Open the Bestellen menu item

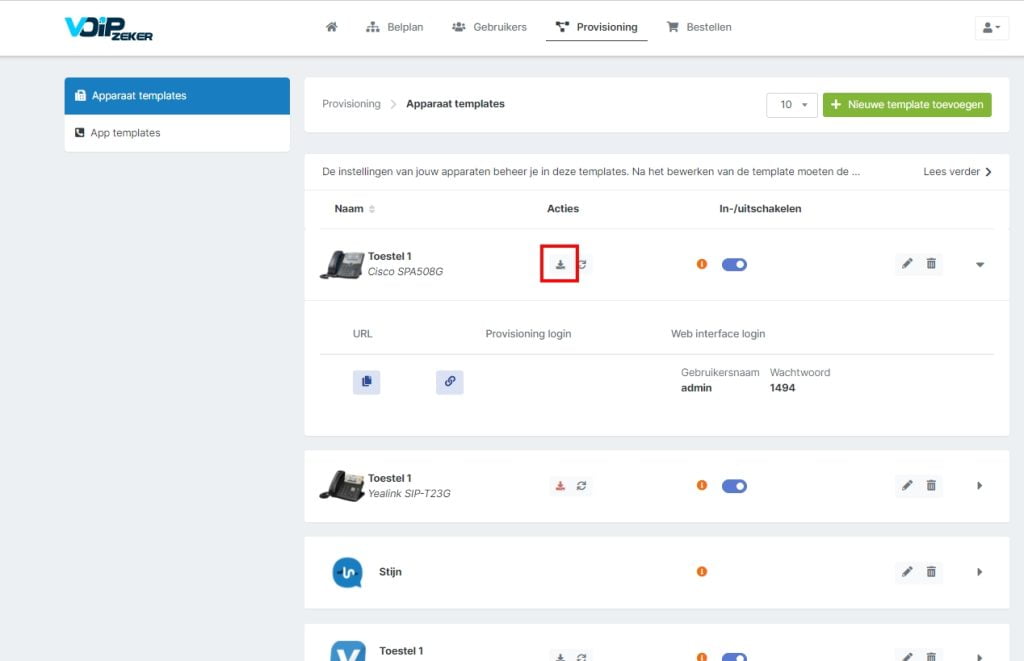coord(699,27)
